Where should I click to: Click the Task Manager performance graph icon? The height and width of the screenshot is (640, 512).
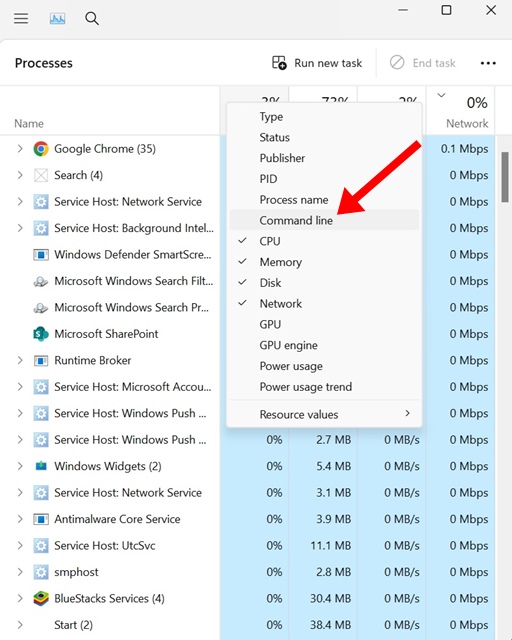tap(57, 18)
